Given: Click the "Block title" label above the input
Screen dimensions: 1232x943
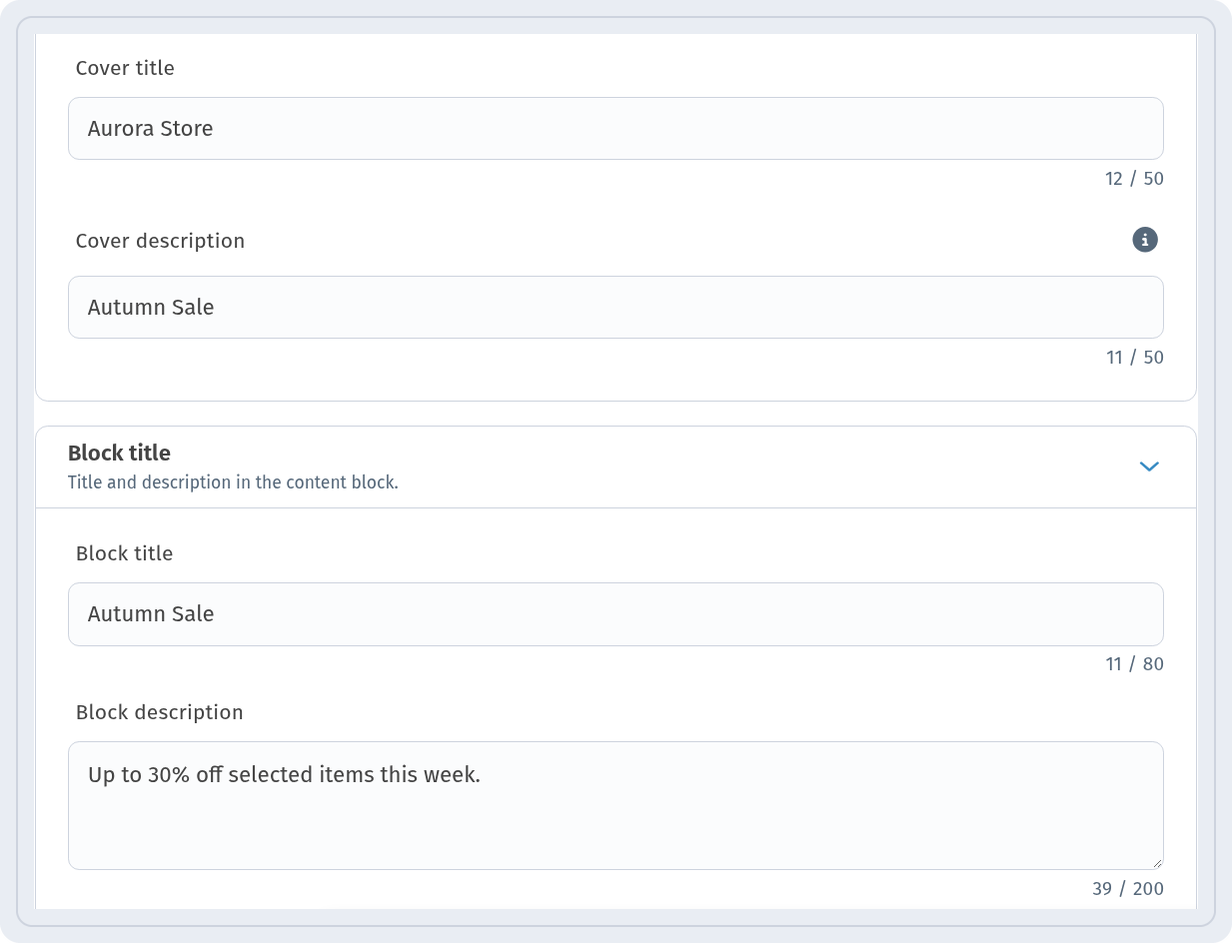Looking at the screenshot, I should 124,554.
